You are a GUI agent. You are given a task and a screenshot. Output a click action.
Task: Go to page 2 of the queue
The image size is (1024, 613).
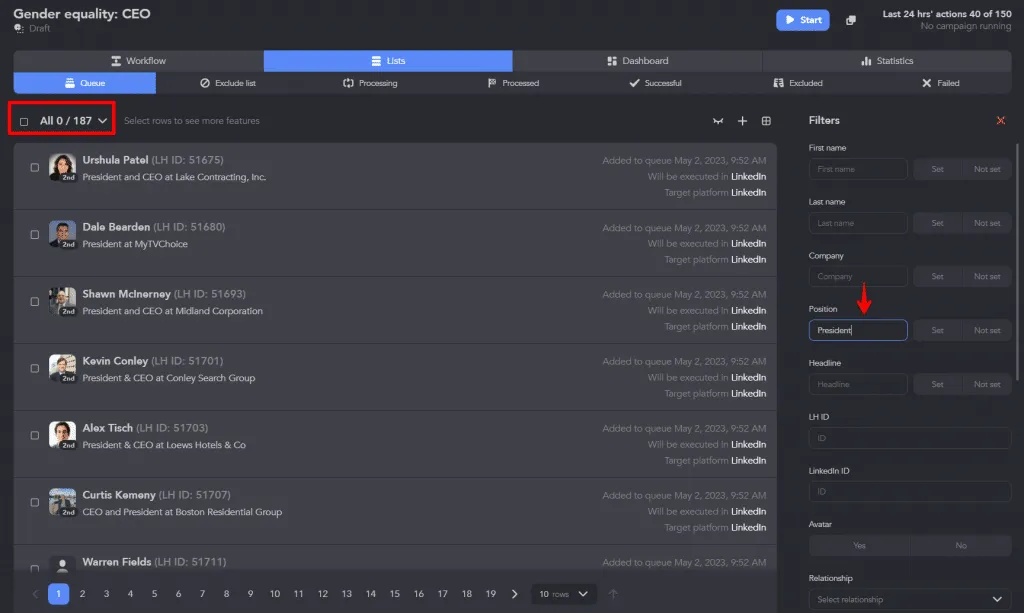pyautogui.click(x=82, y=594)
